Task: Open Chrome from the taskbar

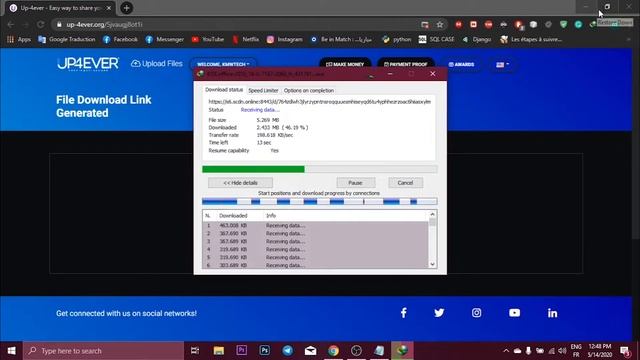Action: tap(333, 351)
